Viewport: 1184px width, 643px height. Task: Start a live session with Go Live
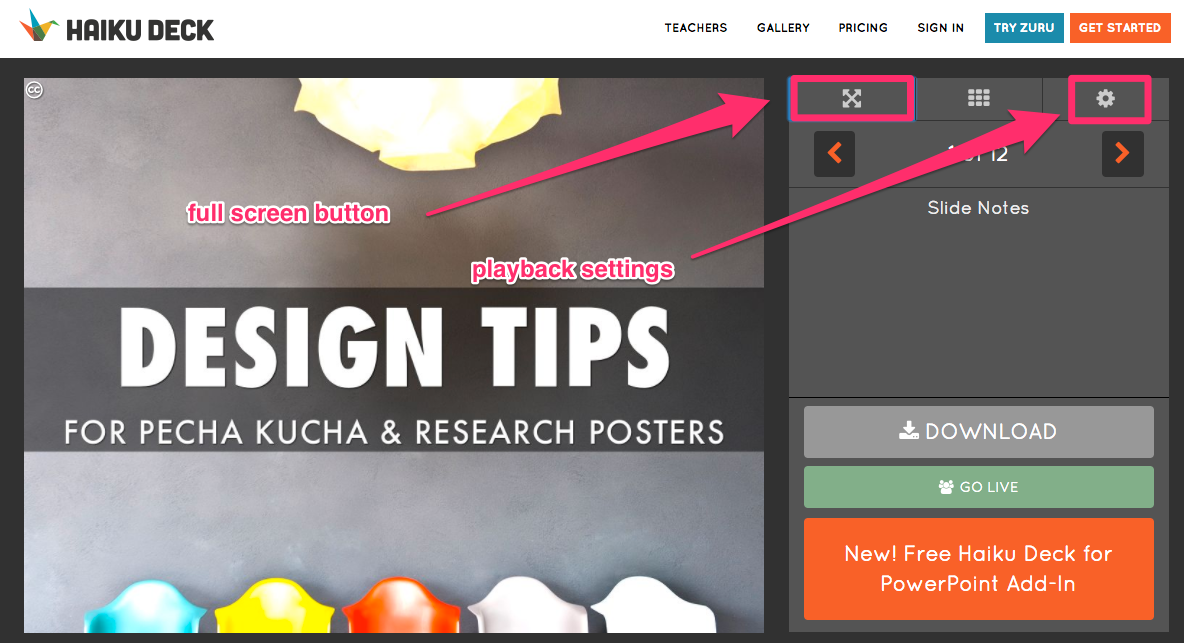click(978, 487)
